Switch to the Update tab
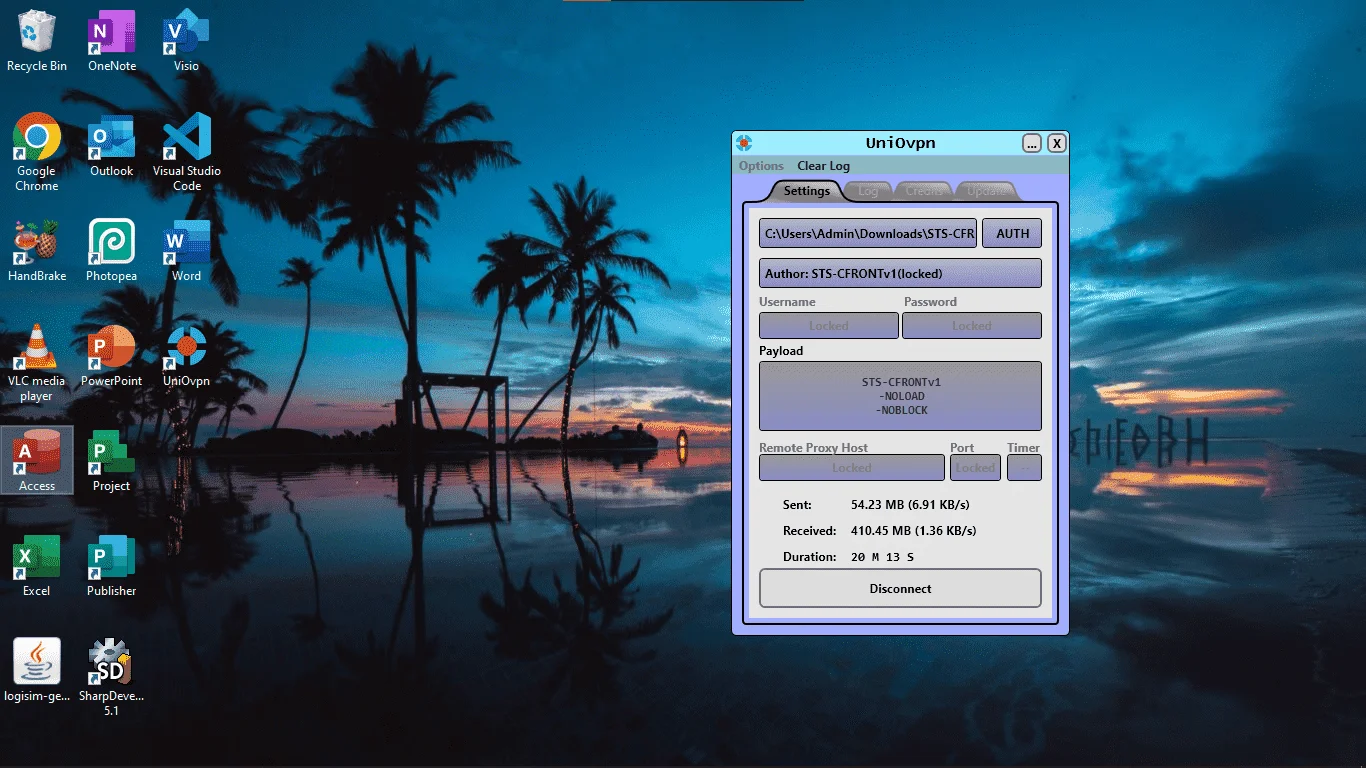 [986, 191]
